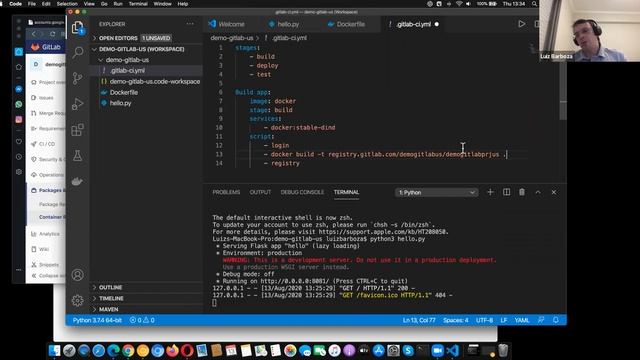Switch to the Problems panel tab
The width and height of the screenshot is (640, 360).
[x=226, y=192]
